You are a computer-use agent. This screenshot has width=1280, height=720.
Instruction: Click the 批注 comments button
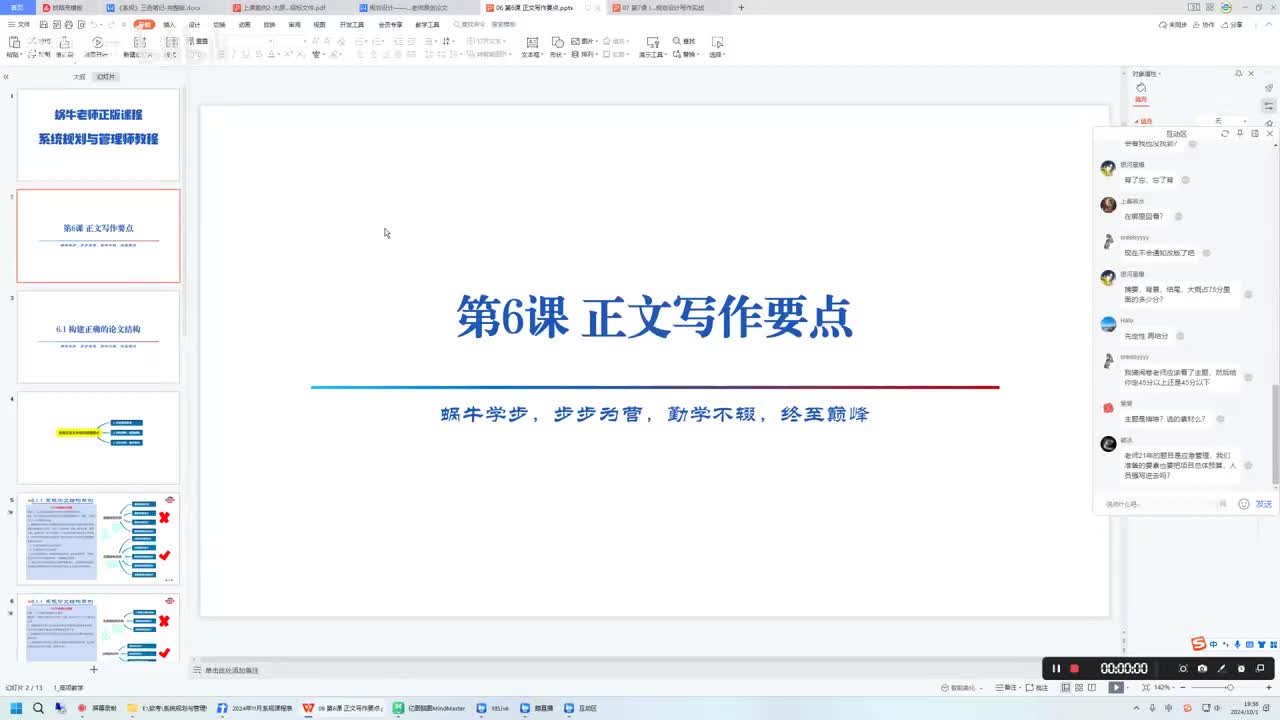click(x=1037, y=687)
